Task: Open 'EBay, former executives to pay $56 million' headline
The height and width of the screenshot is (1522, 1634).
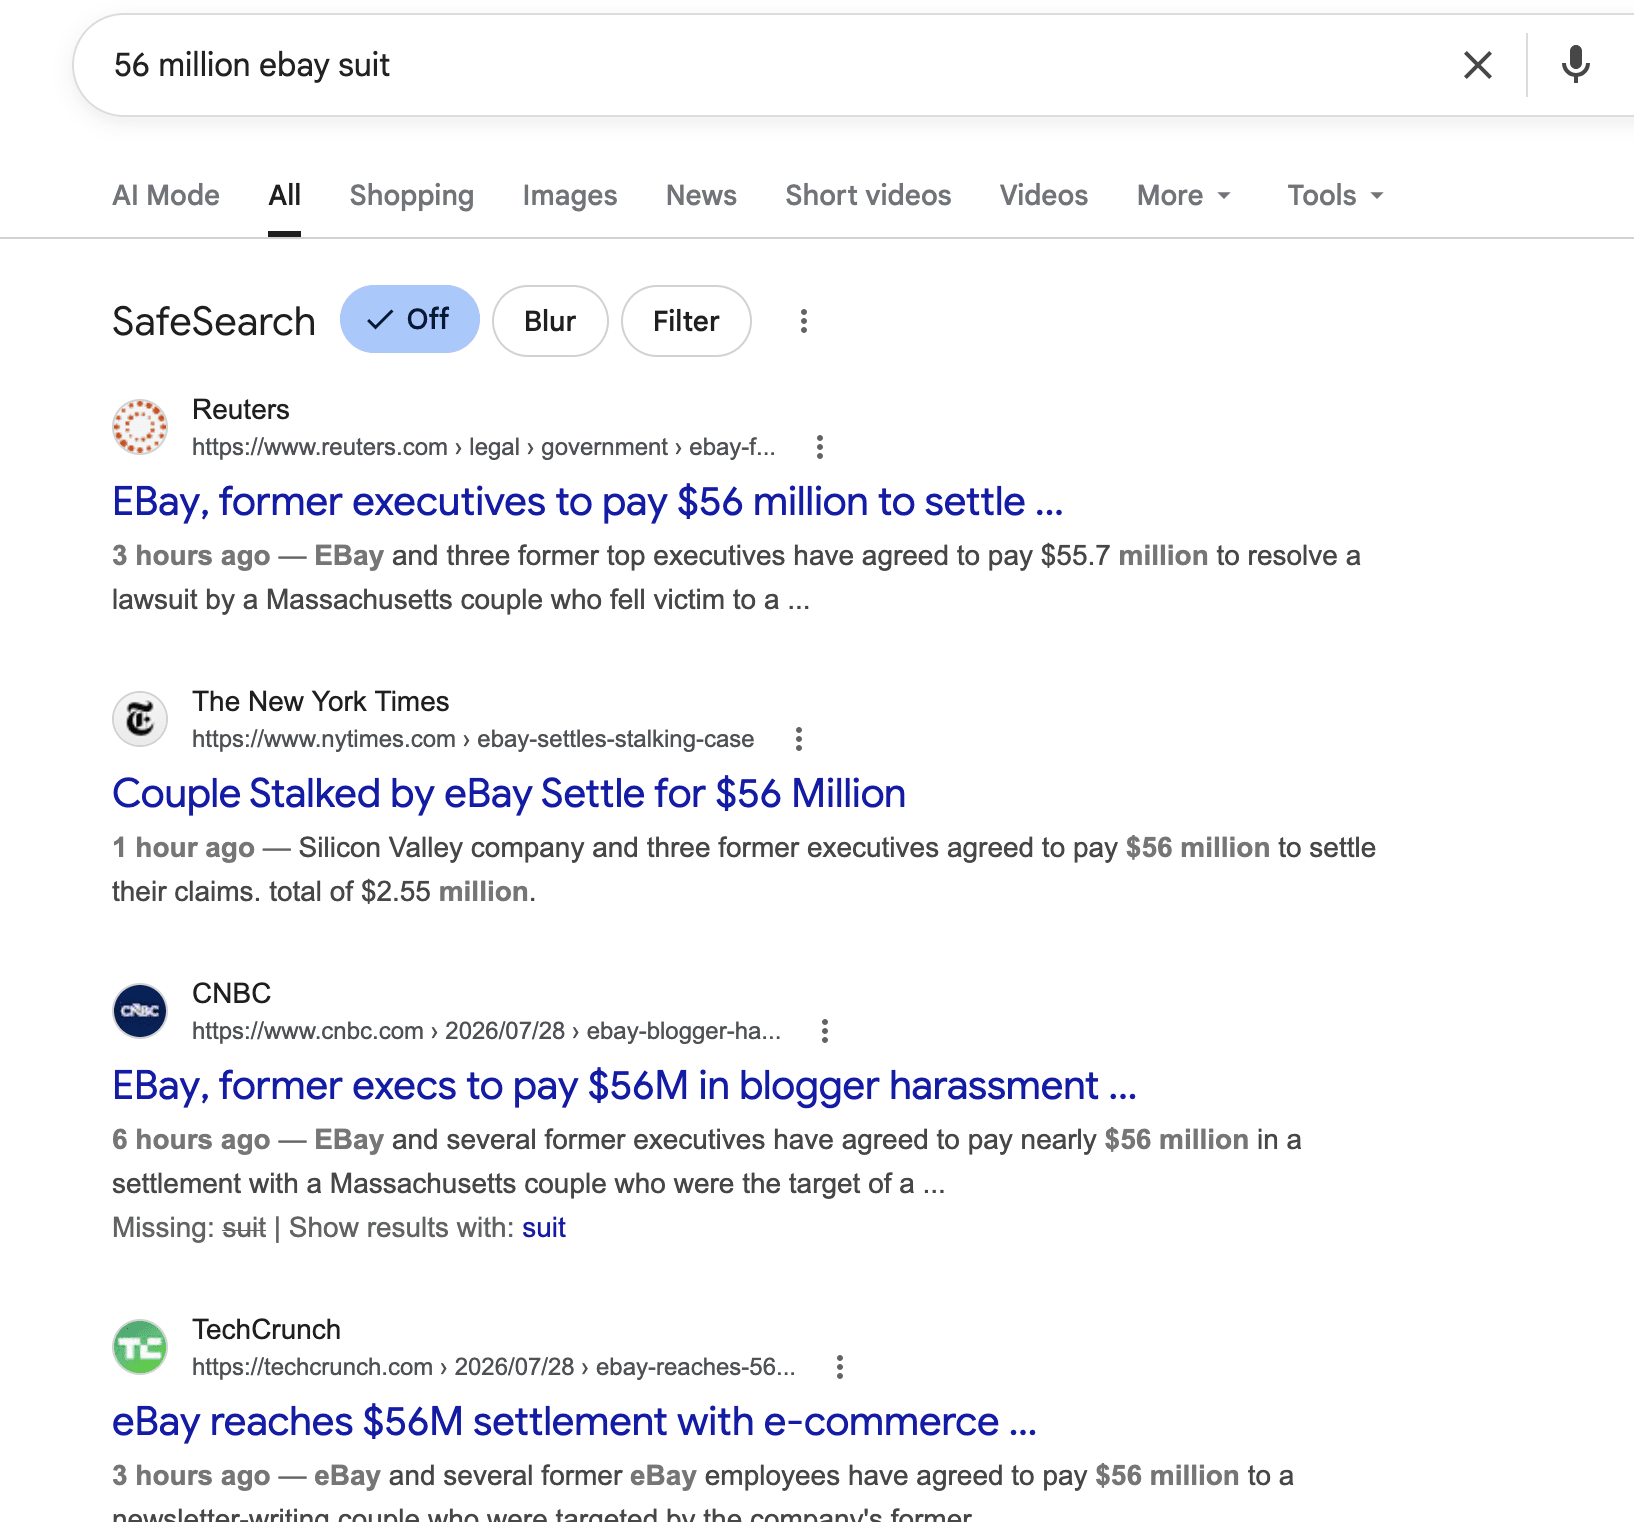Action: coord(588,502)
